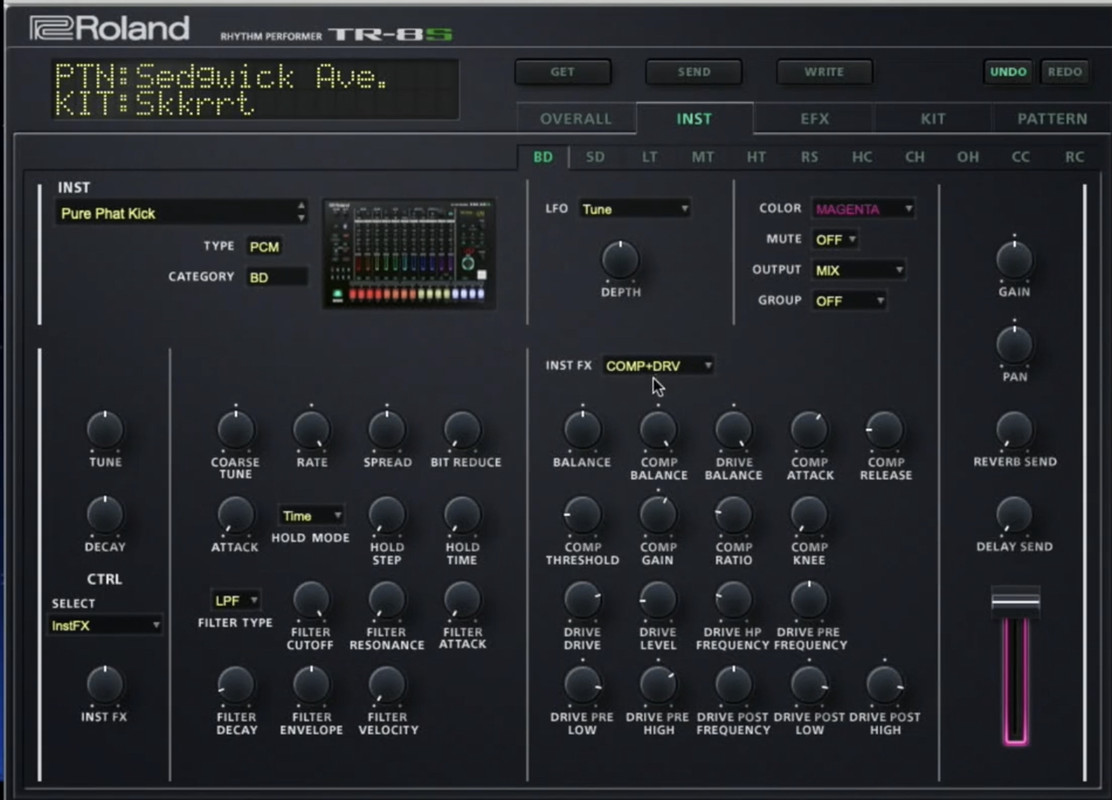The image size is (1112, 800).
Task: Select the INST tab
Action: tap(694, 118)
